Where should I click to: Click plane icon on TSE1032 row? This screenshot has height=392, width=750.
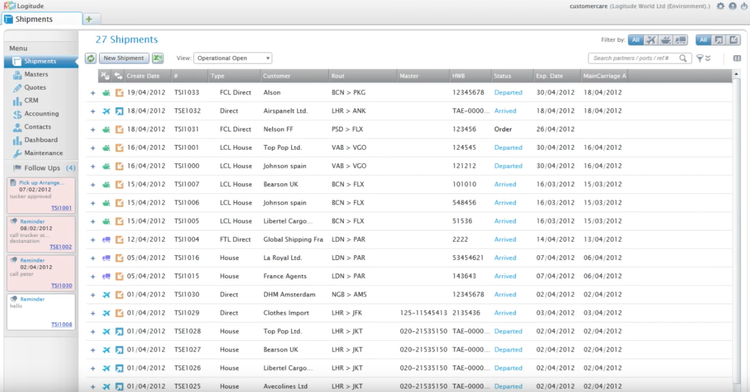point(106,111)
